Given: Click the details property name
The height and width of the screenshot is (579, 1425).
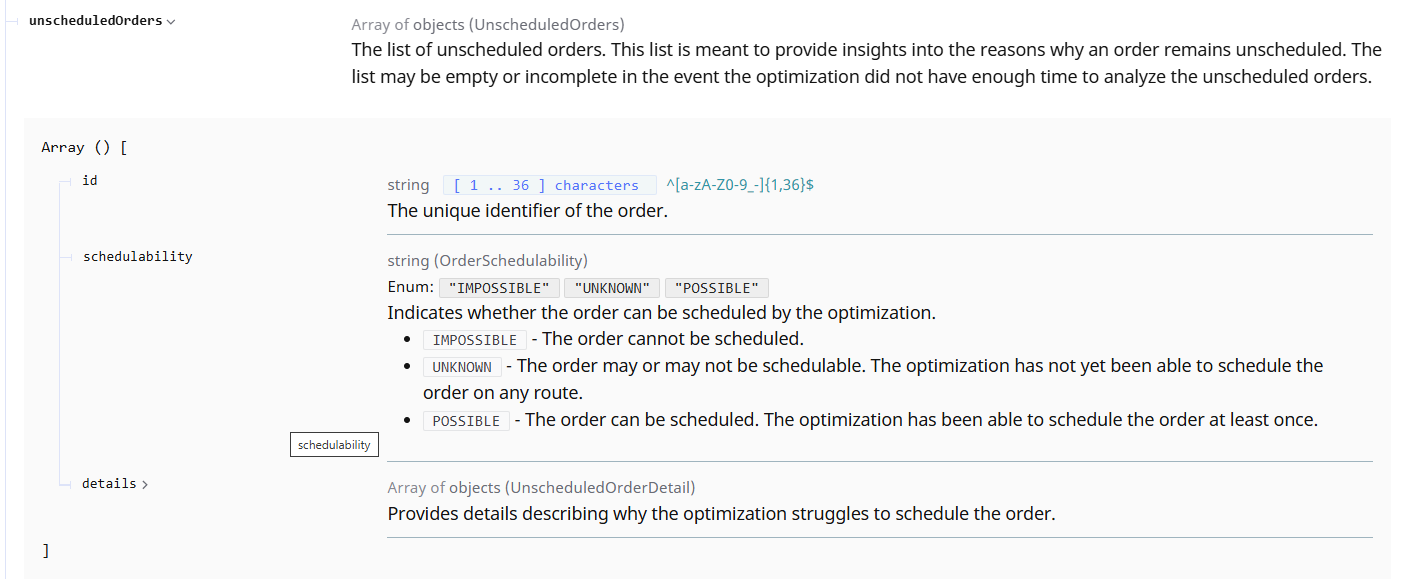Looking at the screenshot, I should (109, 483).
